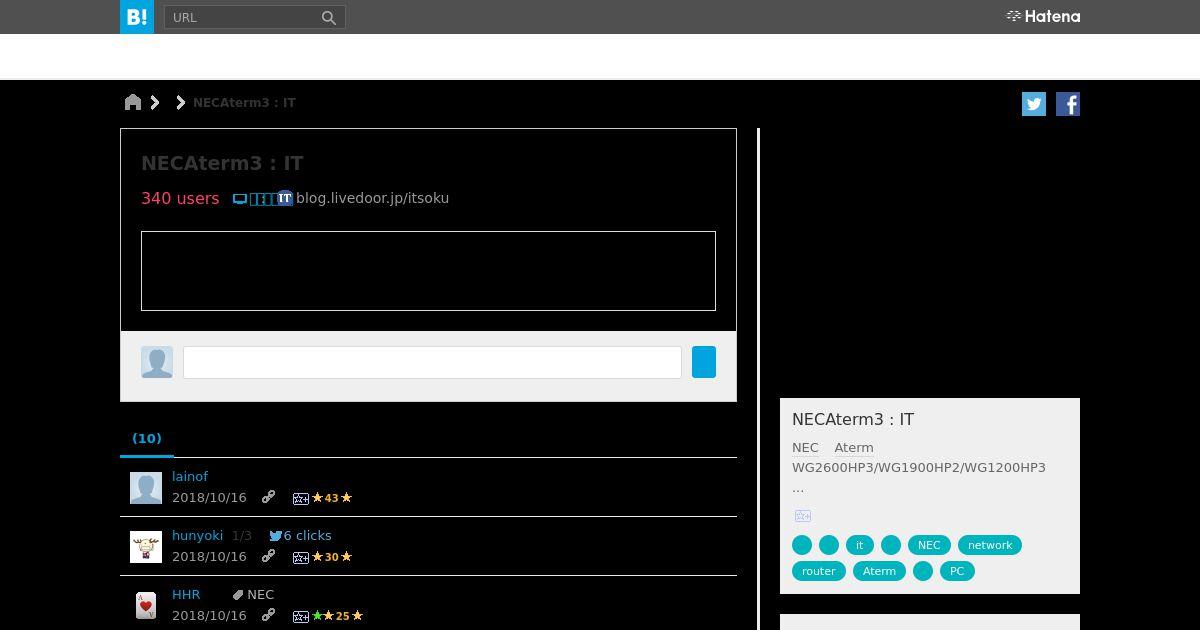Select the 'PC' tag pill
The image size is (1200, 630).
click(x=957, y=571)
